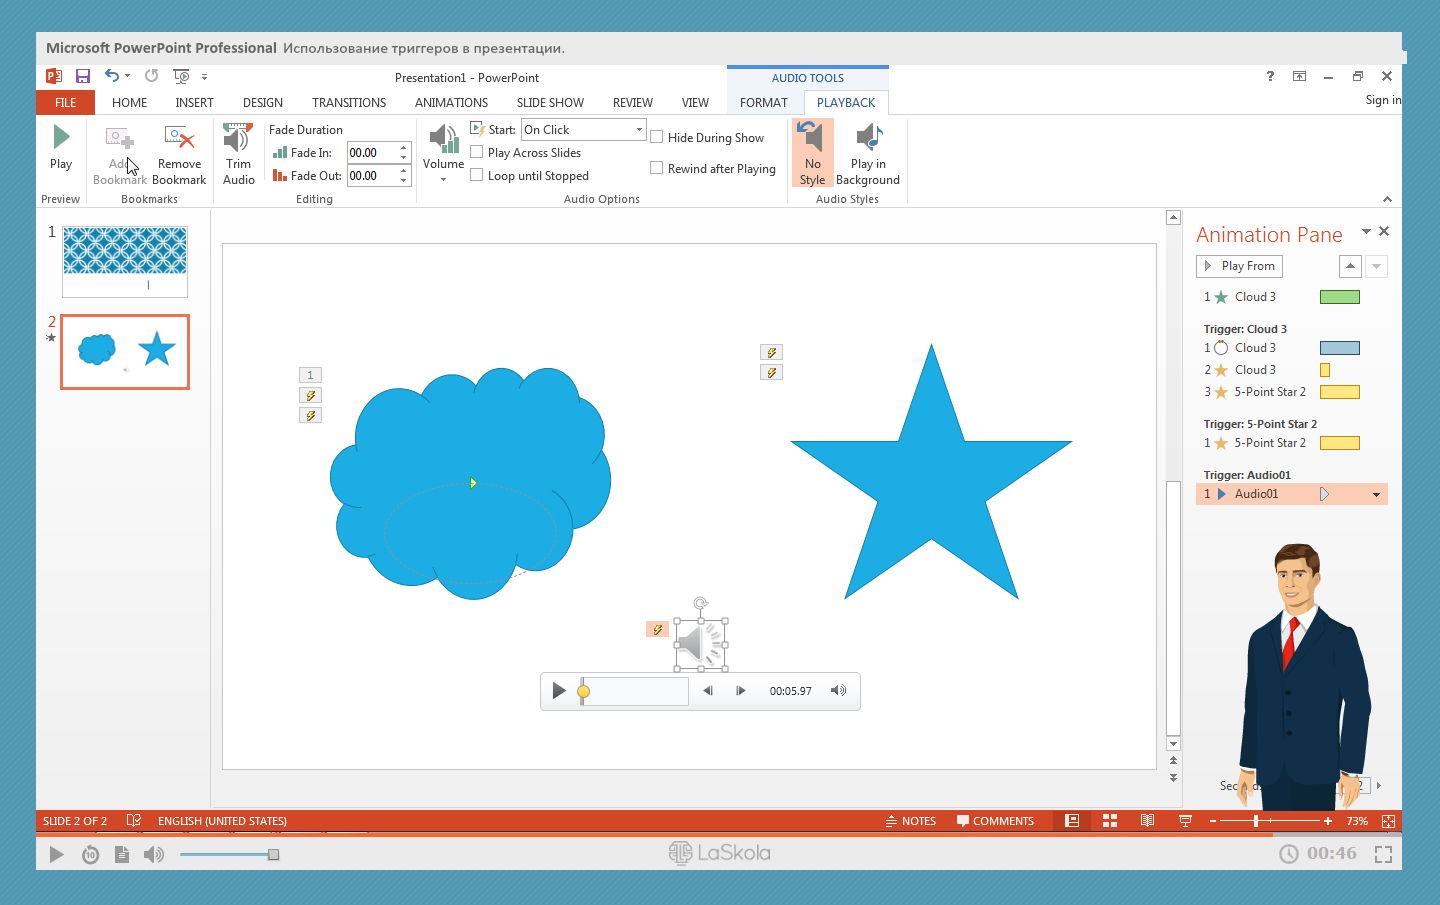
Task: Click the Save icon in quick access toolbar
Action: coord(83,76)
